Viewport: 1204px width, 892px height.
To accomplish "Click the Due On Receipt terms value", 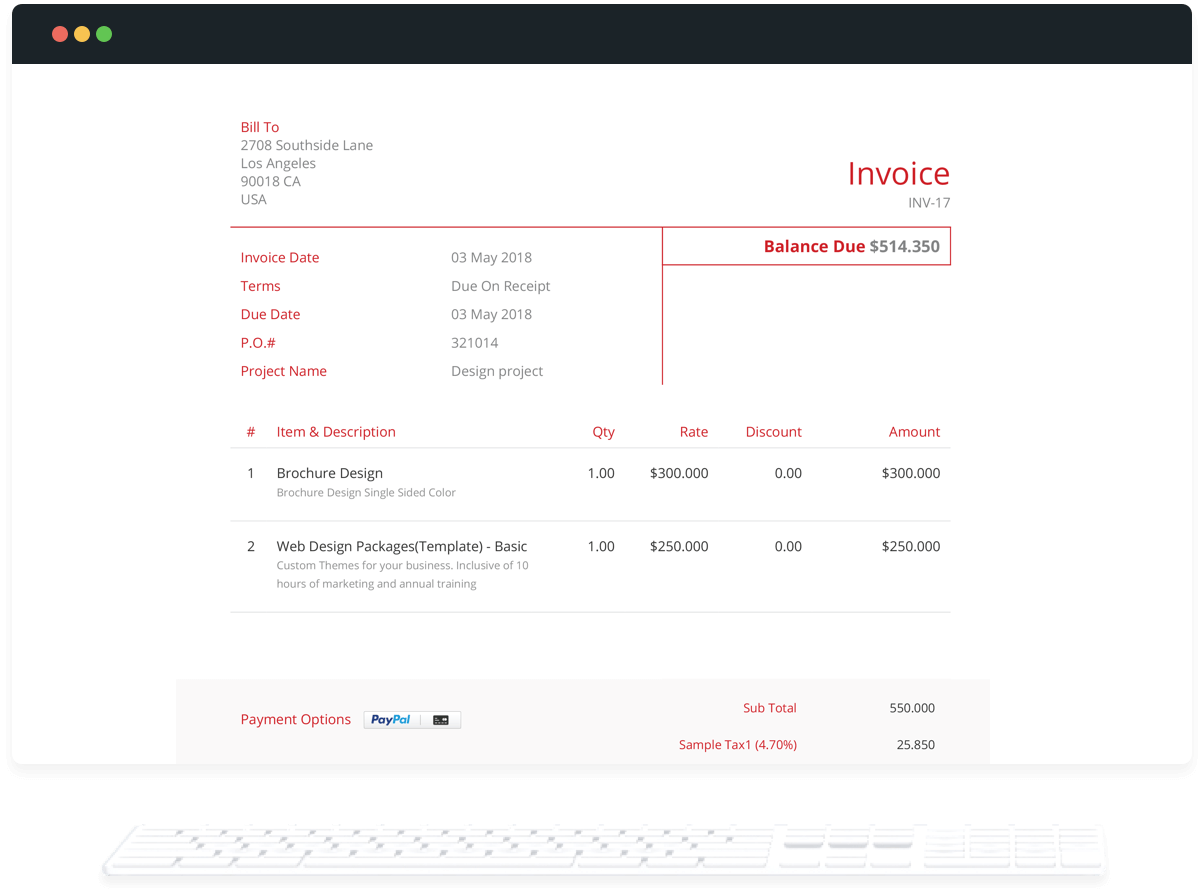I will 500,286.
